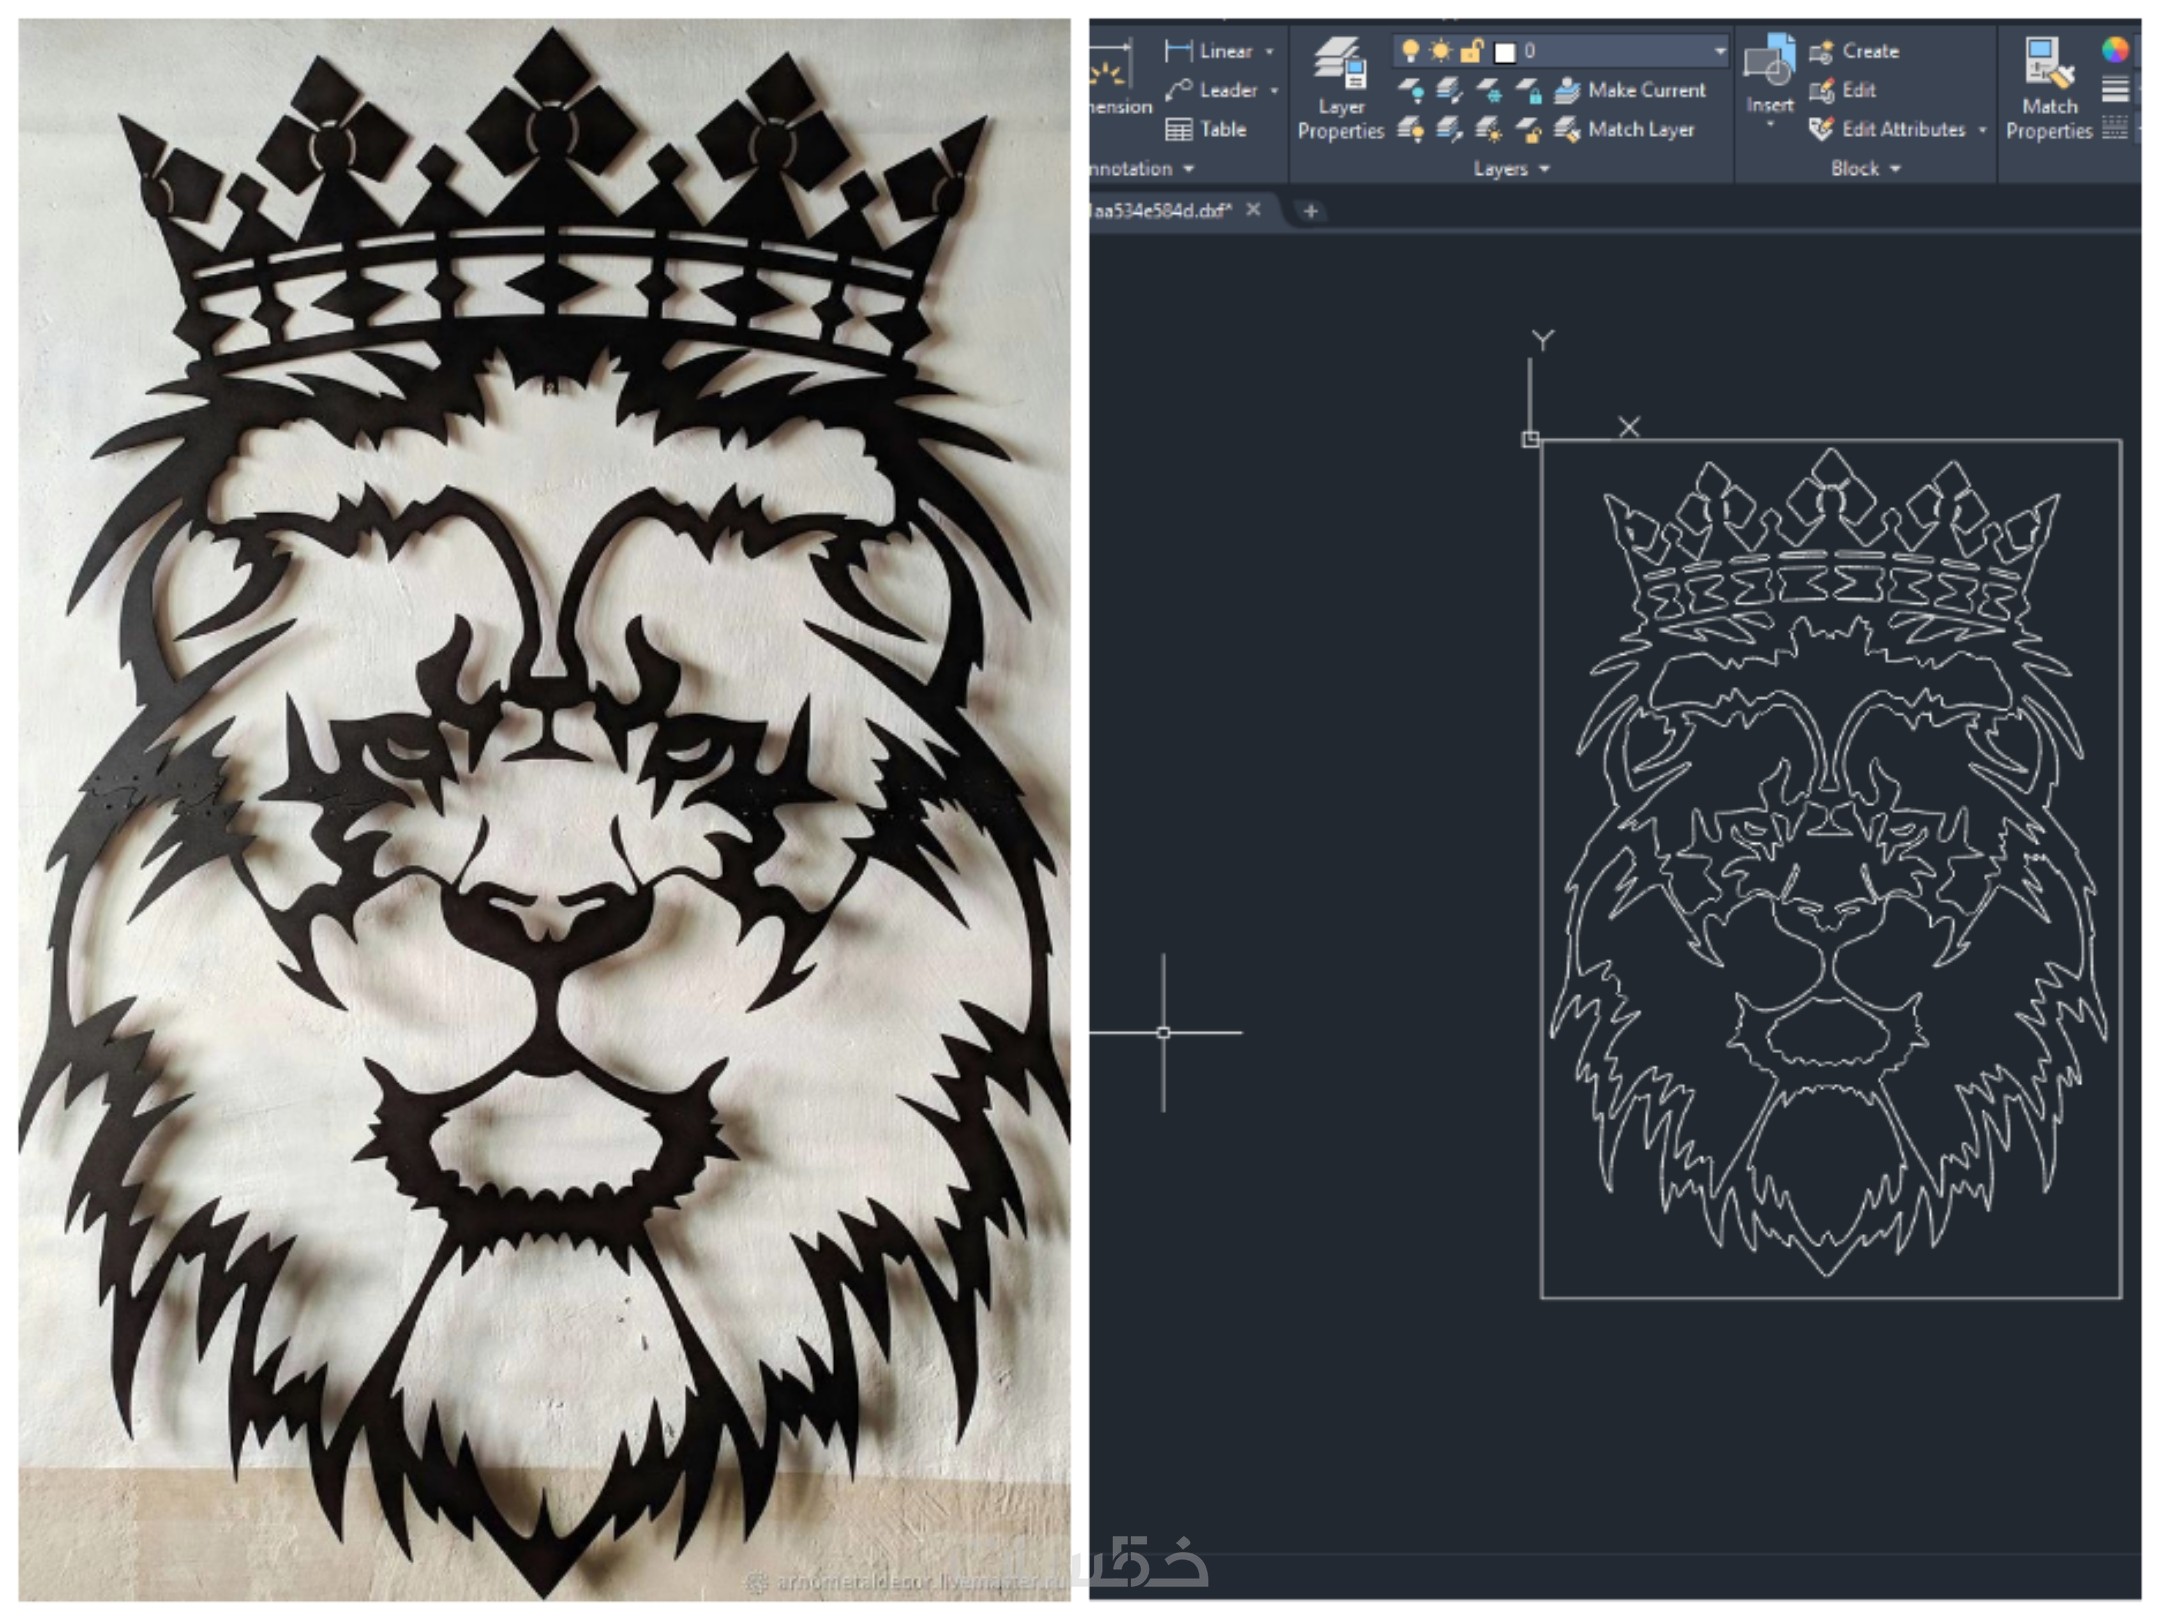The image size is (2160, 1620).
Task: Open the Linear dimension dropdown arrow
Action: (1270, 51)
